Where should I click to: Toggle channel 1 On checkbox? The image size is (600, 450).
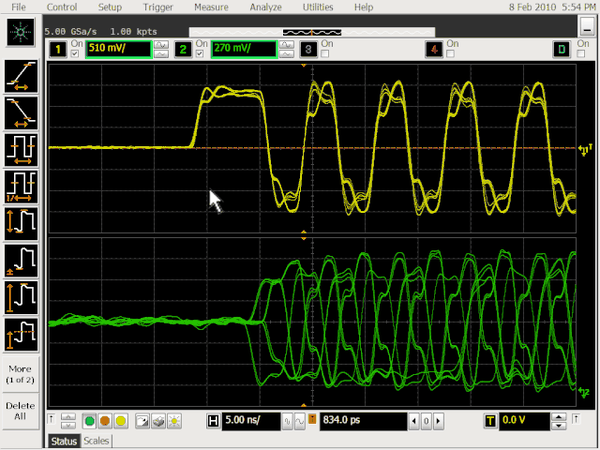[x=75, y=54]
